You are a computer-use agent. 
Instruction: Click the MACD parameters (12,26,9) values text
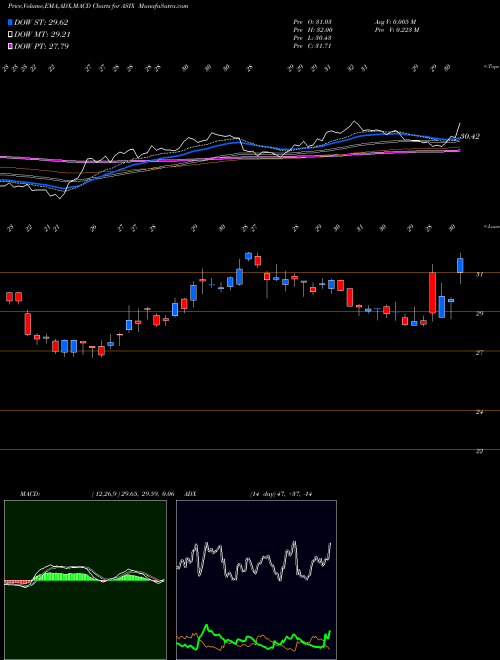[133, 494]
